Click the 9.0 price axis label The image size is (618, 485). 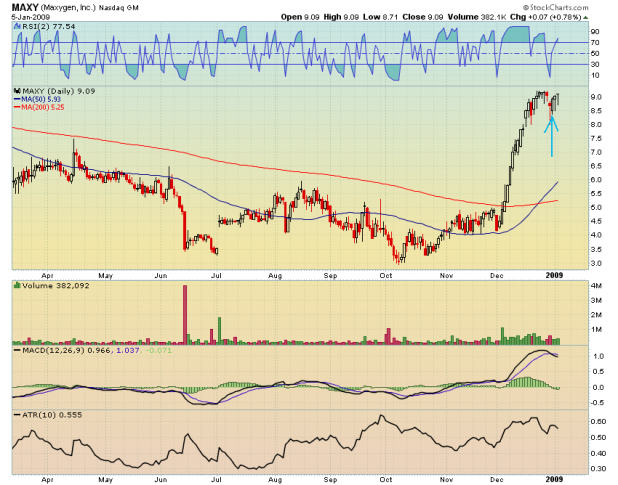(596, 97)
